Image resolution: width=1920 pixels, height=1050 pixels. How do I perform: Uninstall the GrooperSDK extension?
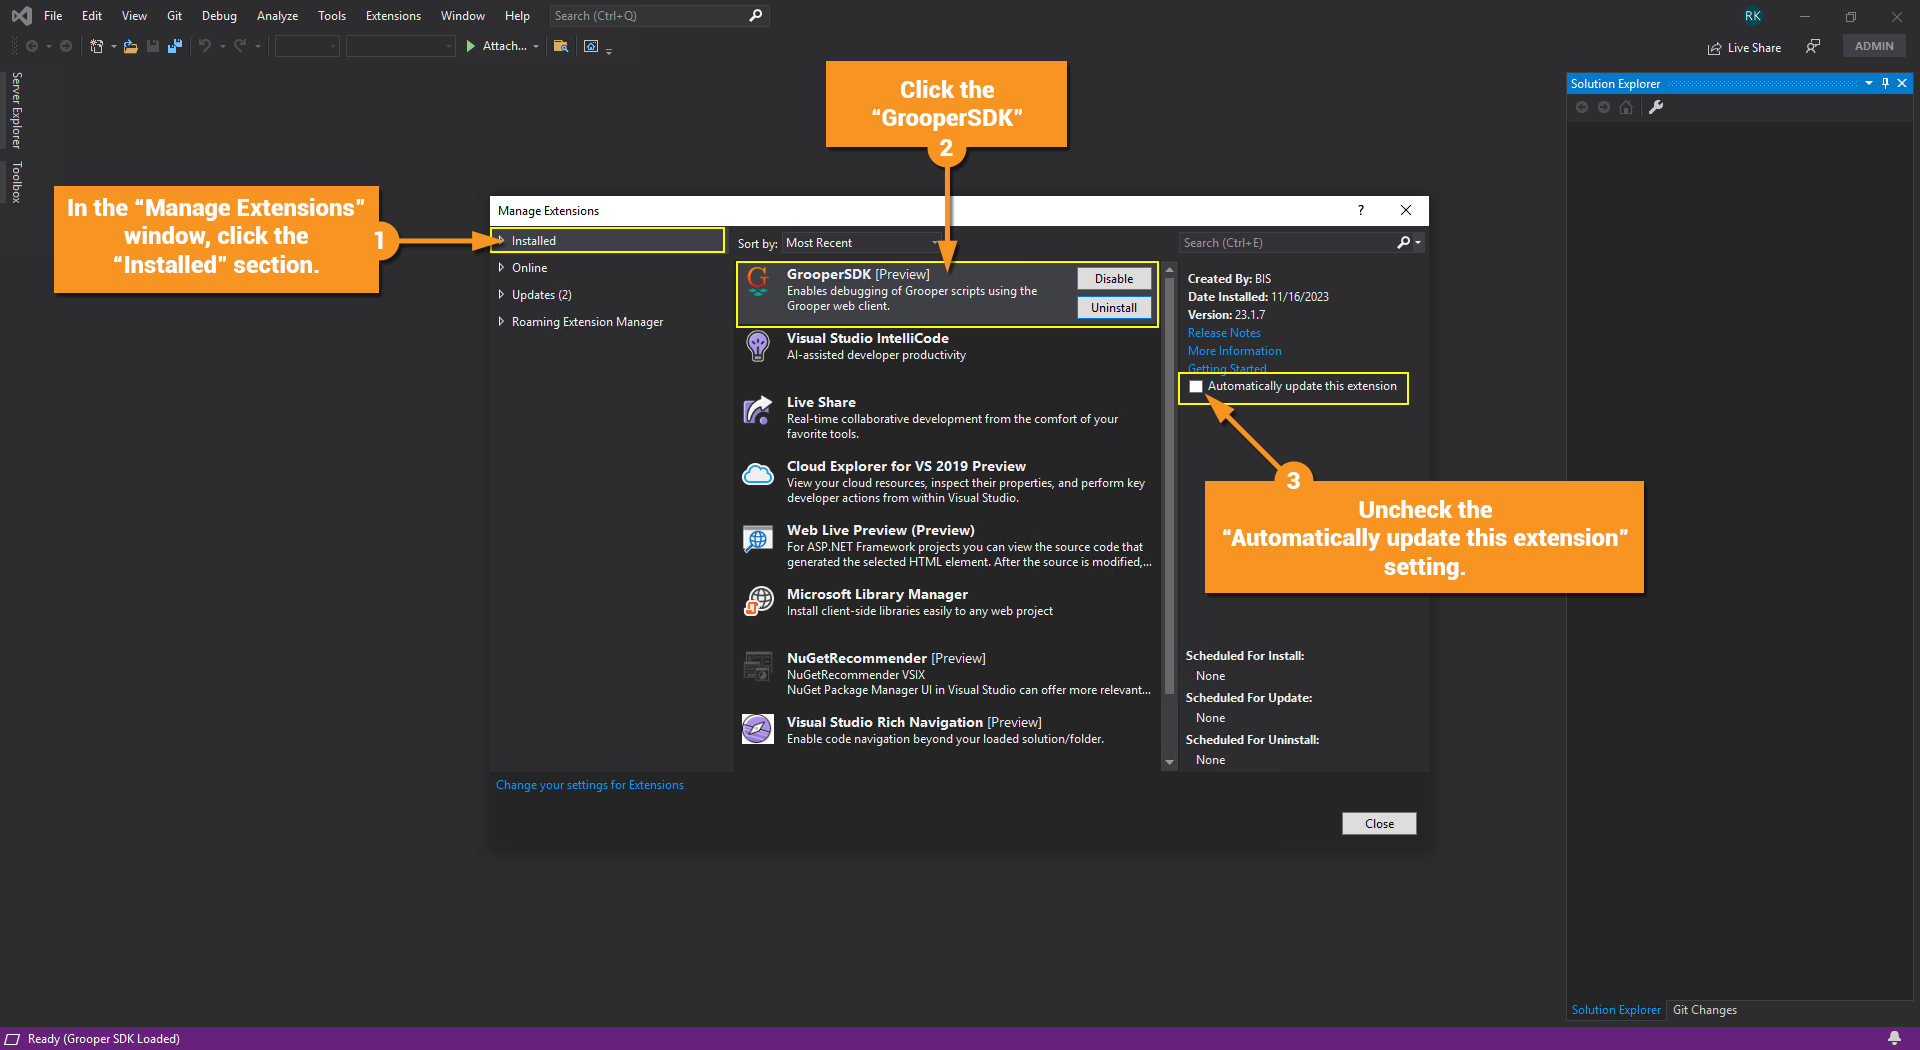coord(1114,308)
